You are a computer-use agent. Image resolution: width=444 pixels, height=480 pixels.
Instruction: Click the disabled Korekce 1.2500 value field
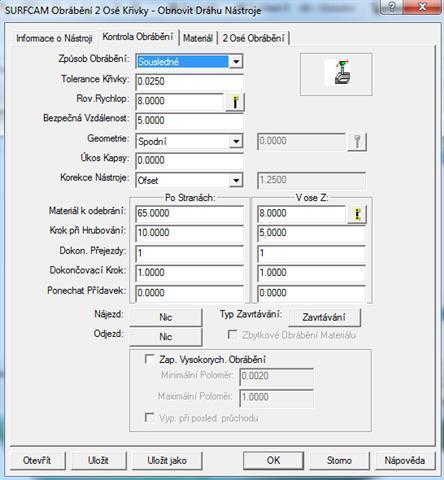point(311,180)
